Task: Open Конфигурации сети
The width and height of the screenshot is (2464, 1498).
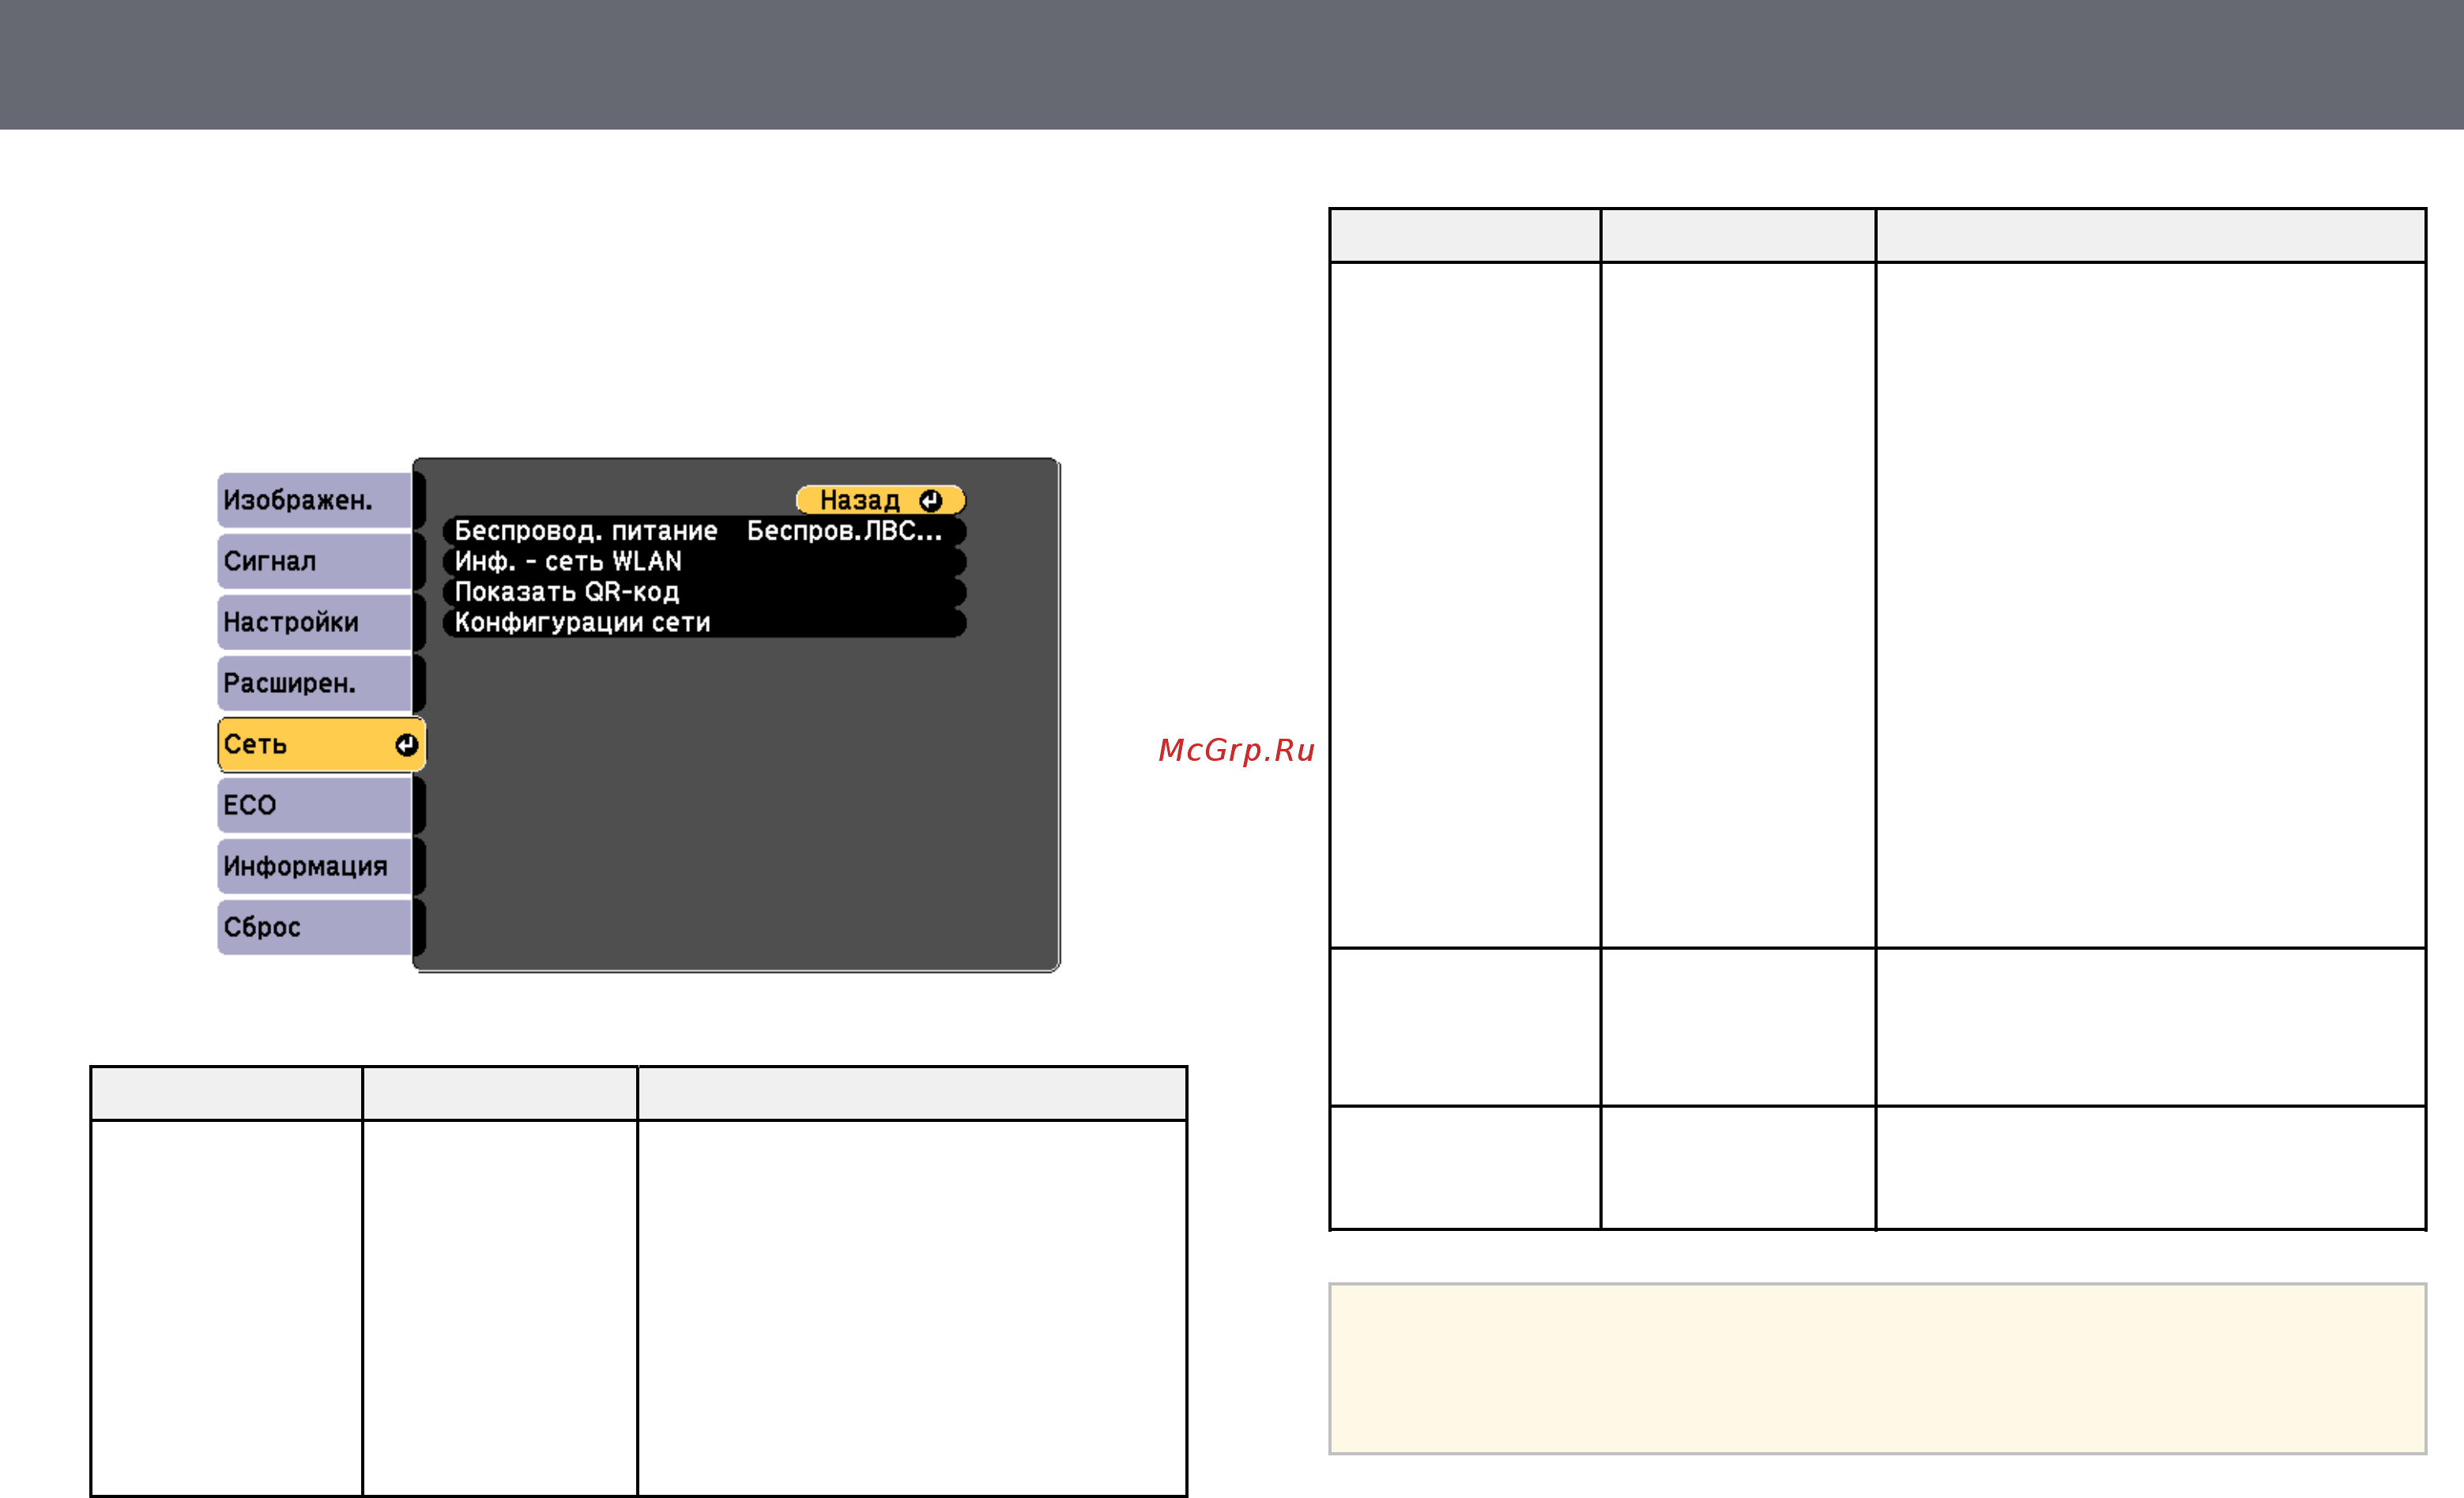Action: 704,623
